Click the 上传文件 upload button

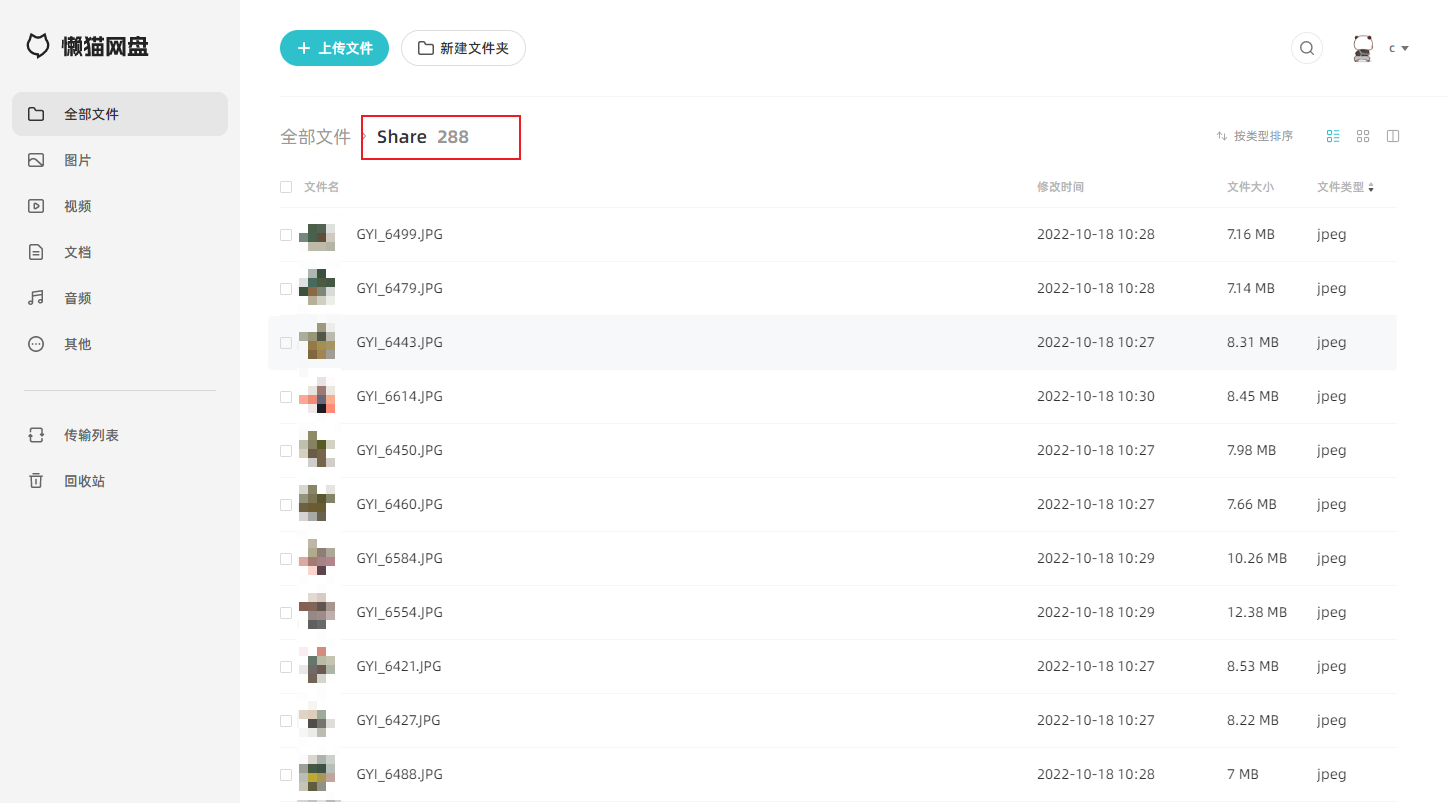tap(334, 48)
